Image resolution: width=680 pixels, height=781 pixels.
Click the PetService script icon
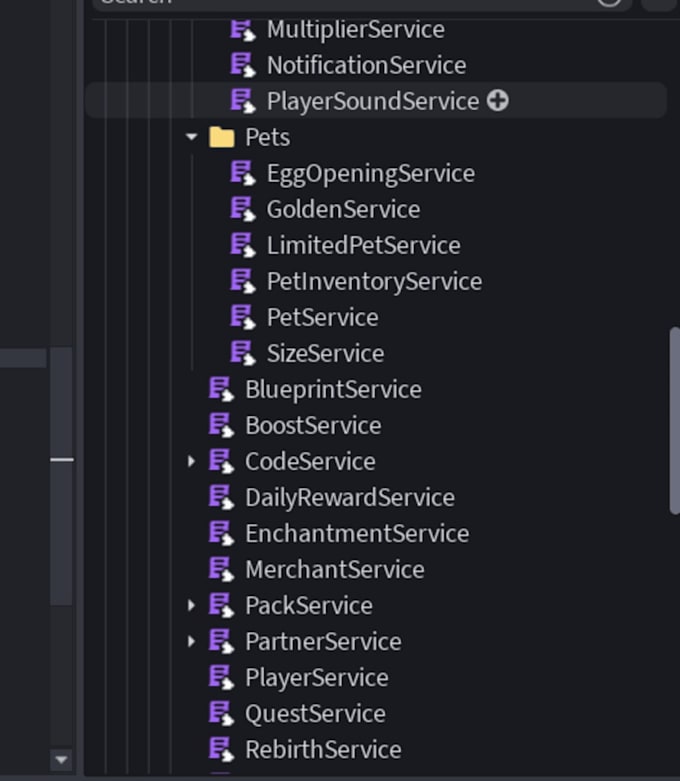point(242,317)
